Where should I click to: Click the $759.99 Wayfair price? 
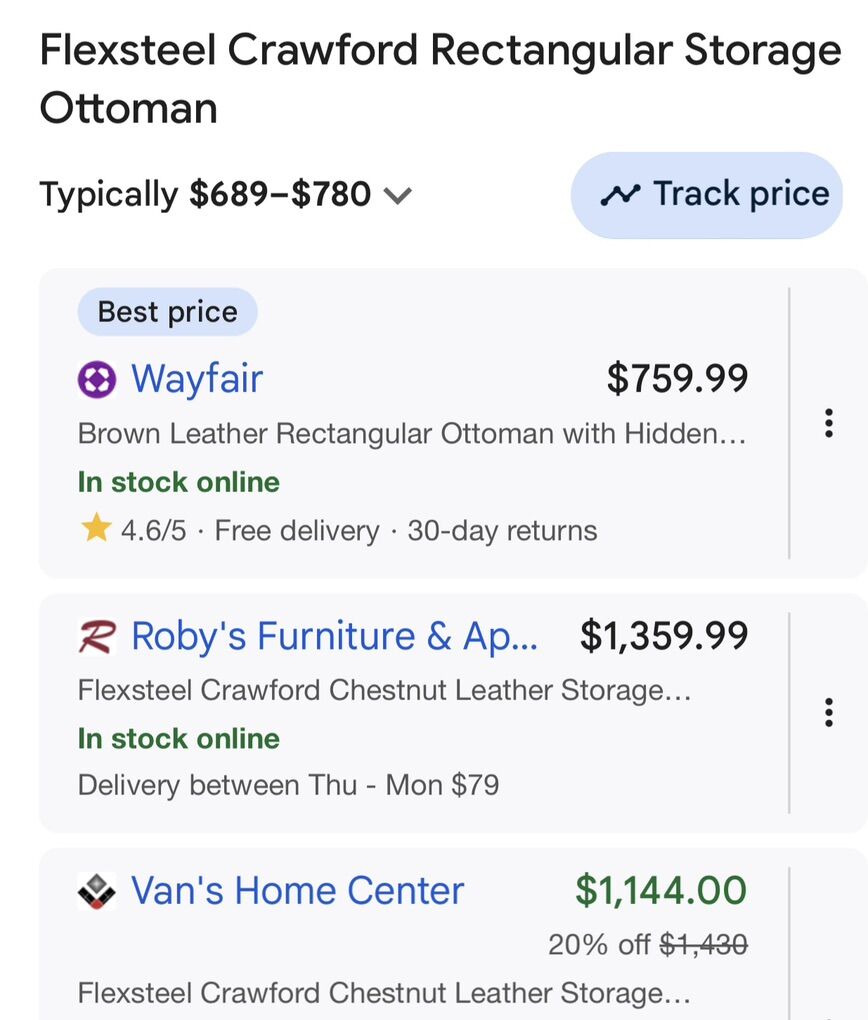pyautogui.click(x=677, y=379)
